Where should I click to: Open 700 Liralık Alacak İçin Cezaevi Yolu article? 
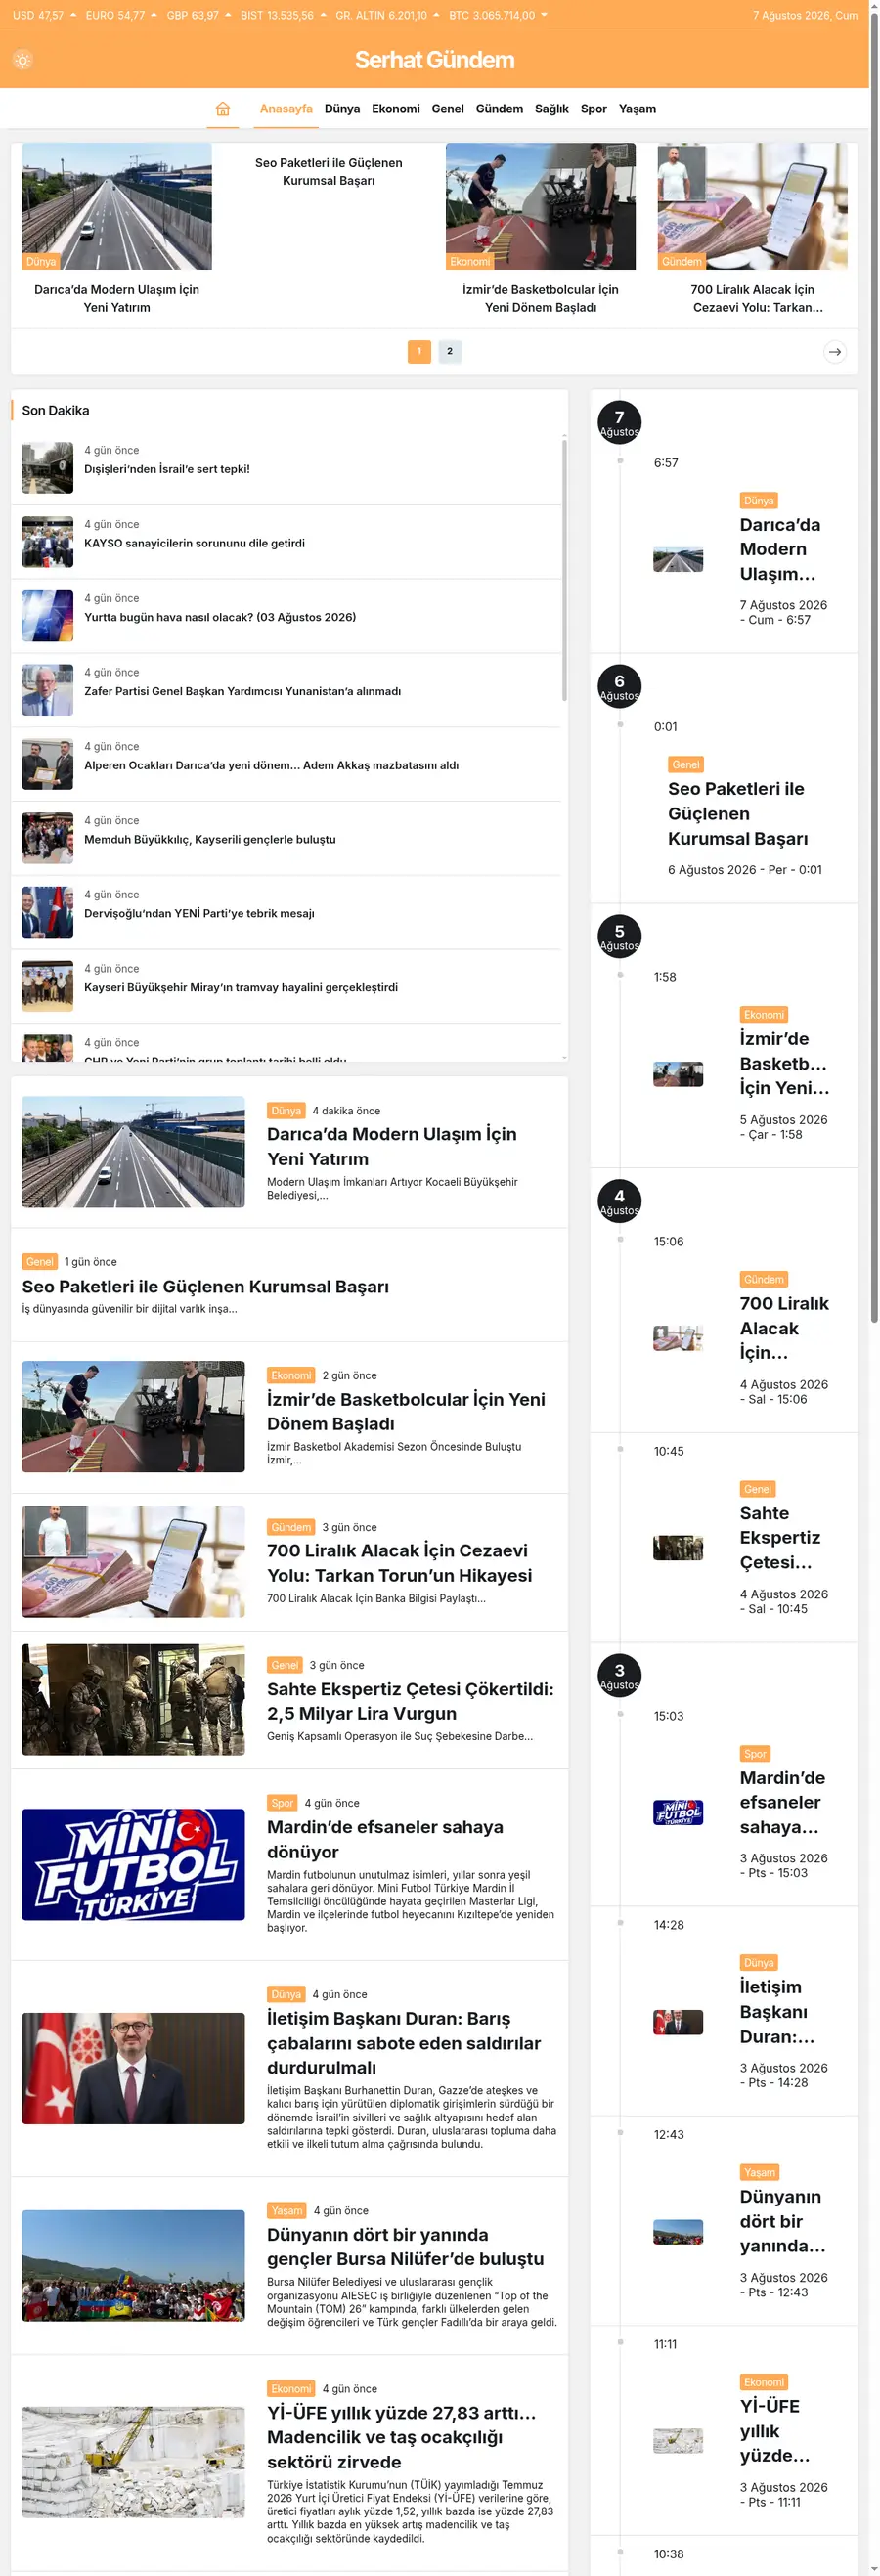click(400, 1562)
